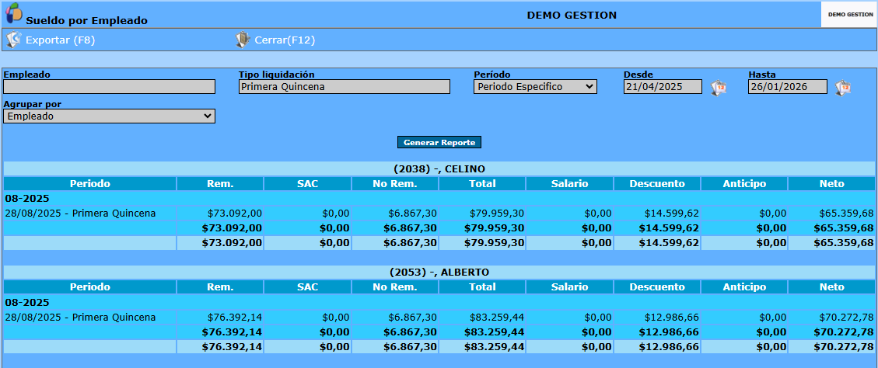
Task: Click the Cerrar(F12) text link
Action: pyautogui.click(x=284, y=40)
